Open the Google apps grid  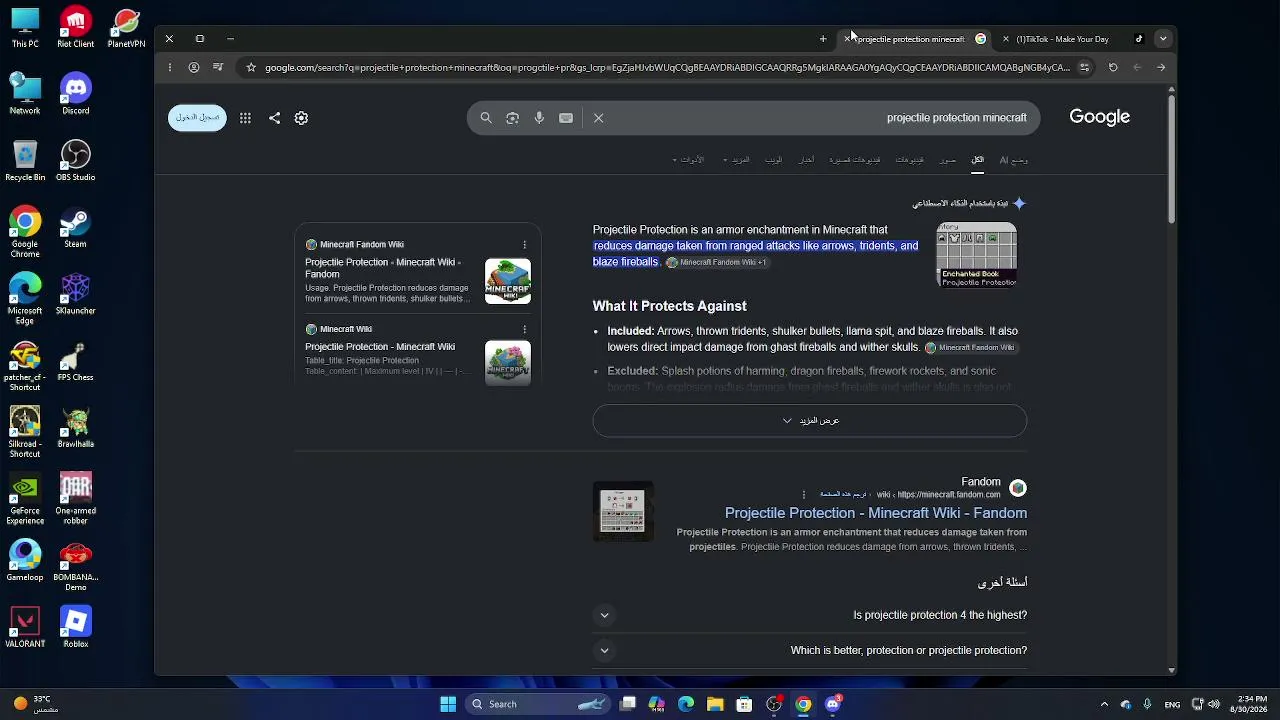click(x=245, y=118)
